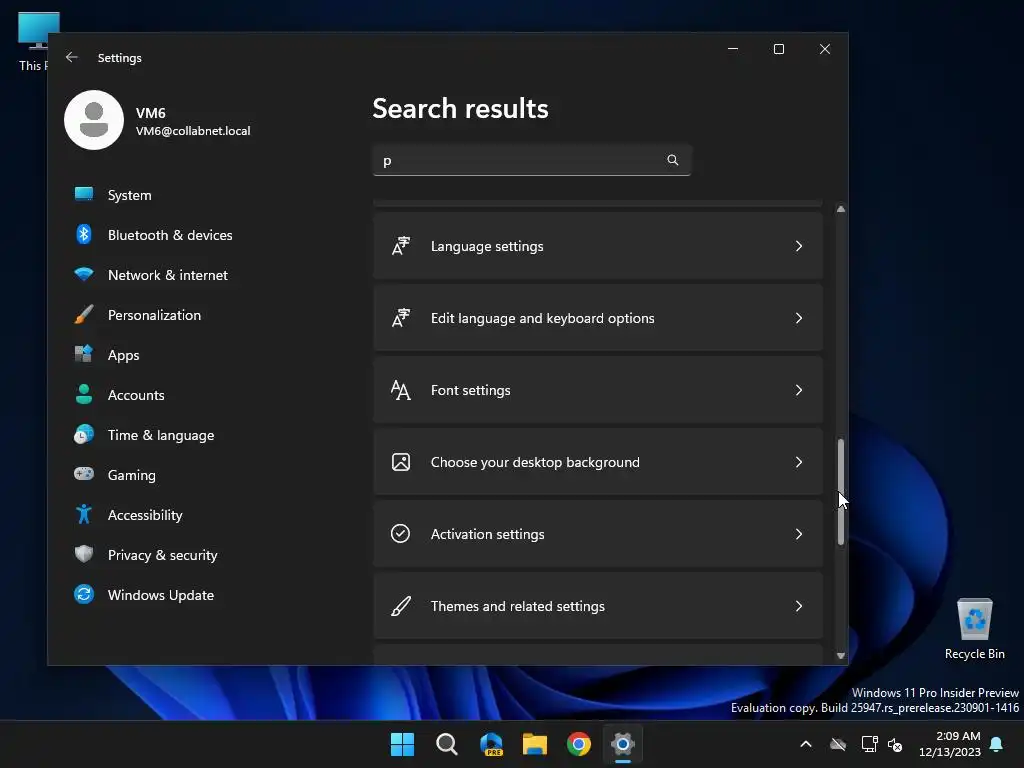1024x768 pixels.
Task: Expand Language settings chevron
Action: [799, 246]
